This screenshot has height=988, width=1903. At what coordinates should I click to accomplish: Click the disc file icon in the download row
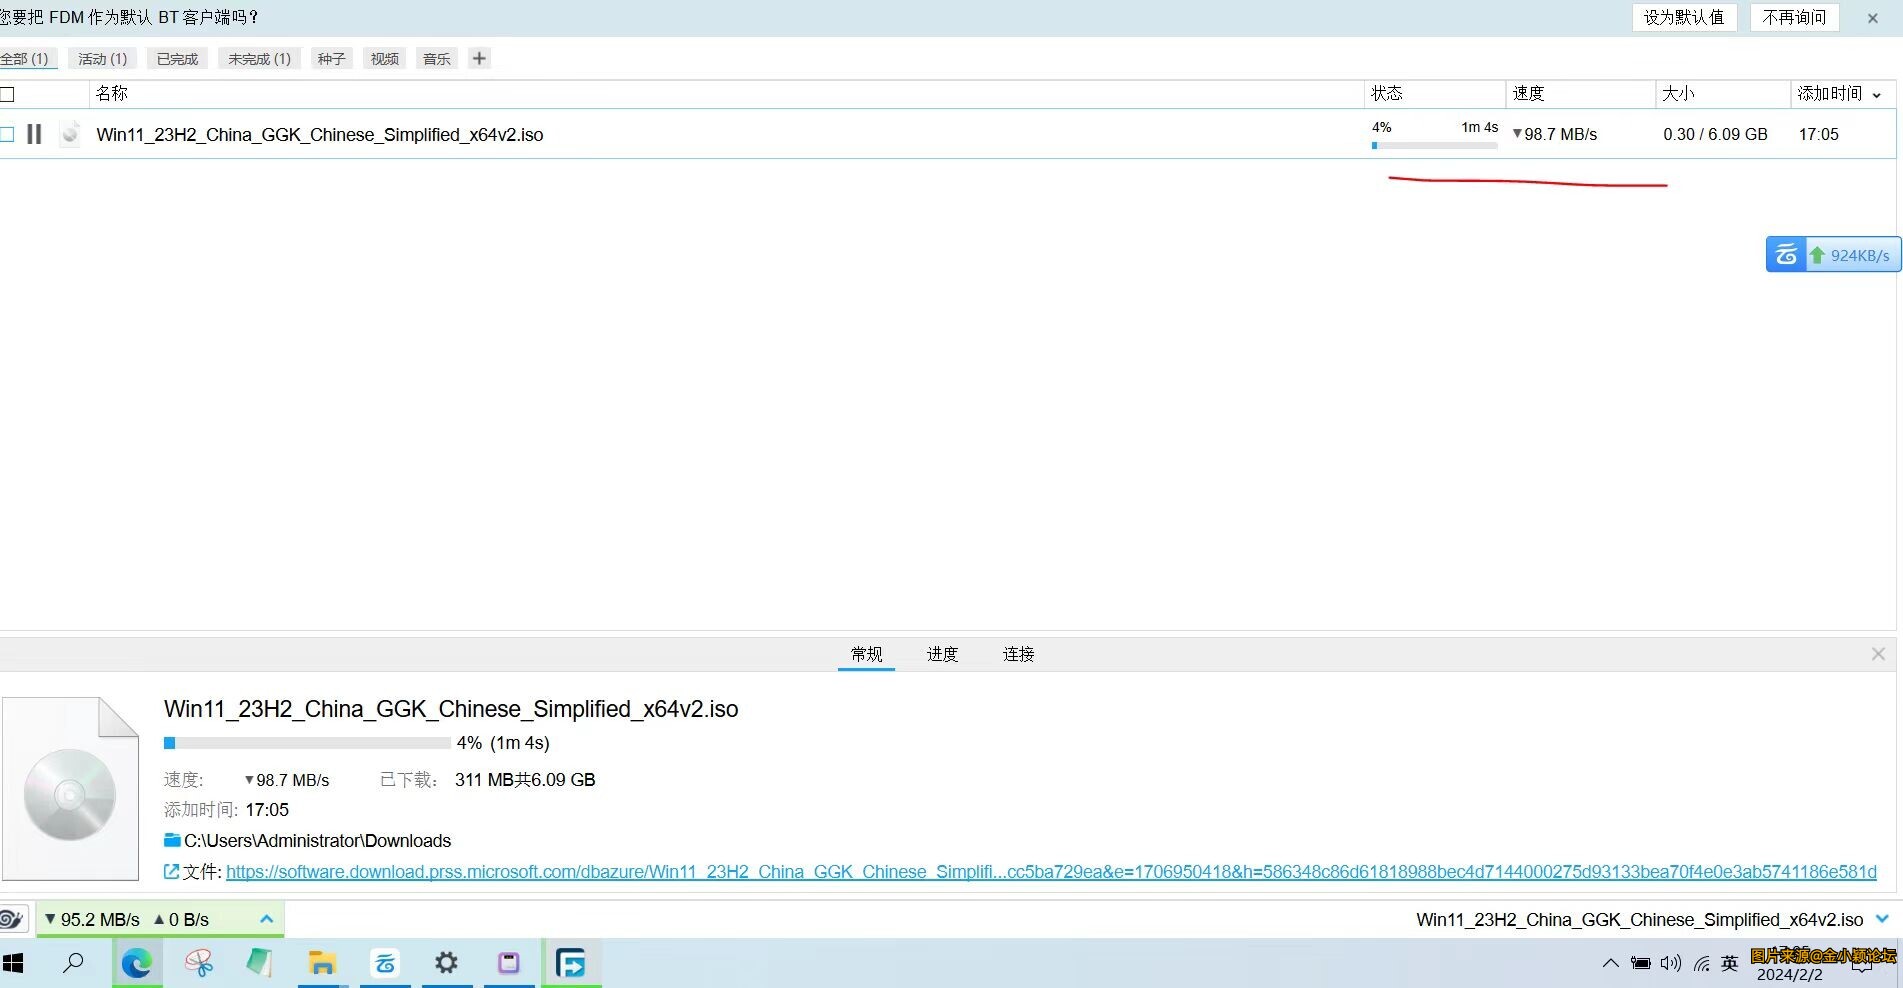(x=70, y=134)
